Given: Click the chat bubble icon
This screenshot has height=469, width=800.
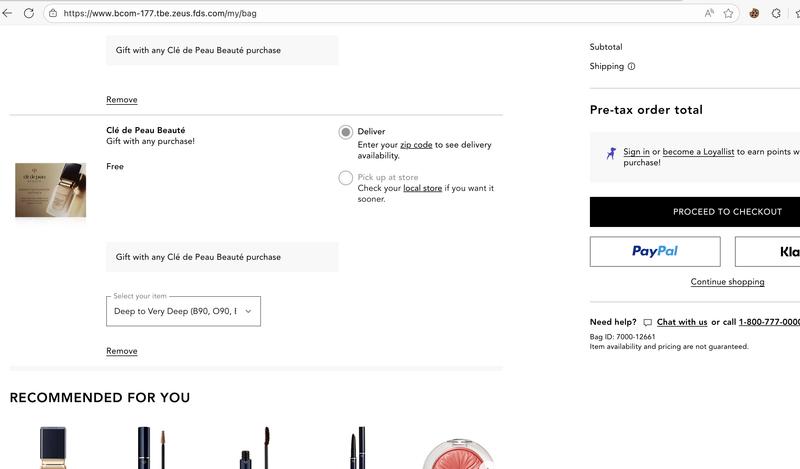Looking at the screenshot, I should click(x=647, y=323).
